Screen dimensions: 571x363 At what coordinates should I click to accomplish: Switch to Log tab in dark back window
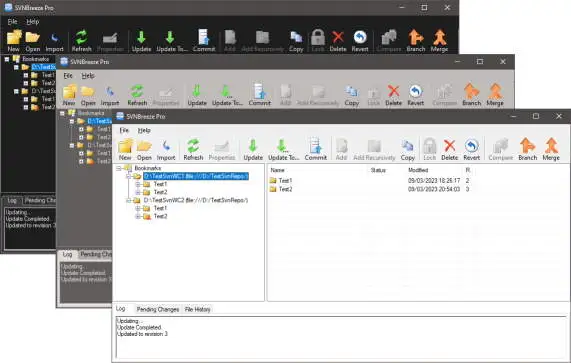point(12,200)
